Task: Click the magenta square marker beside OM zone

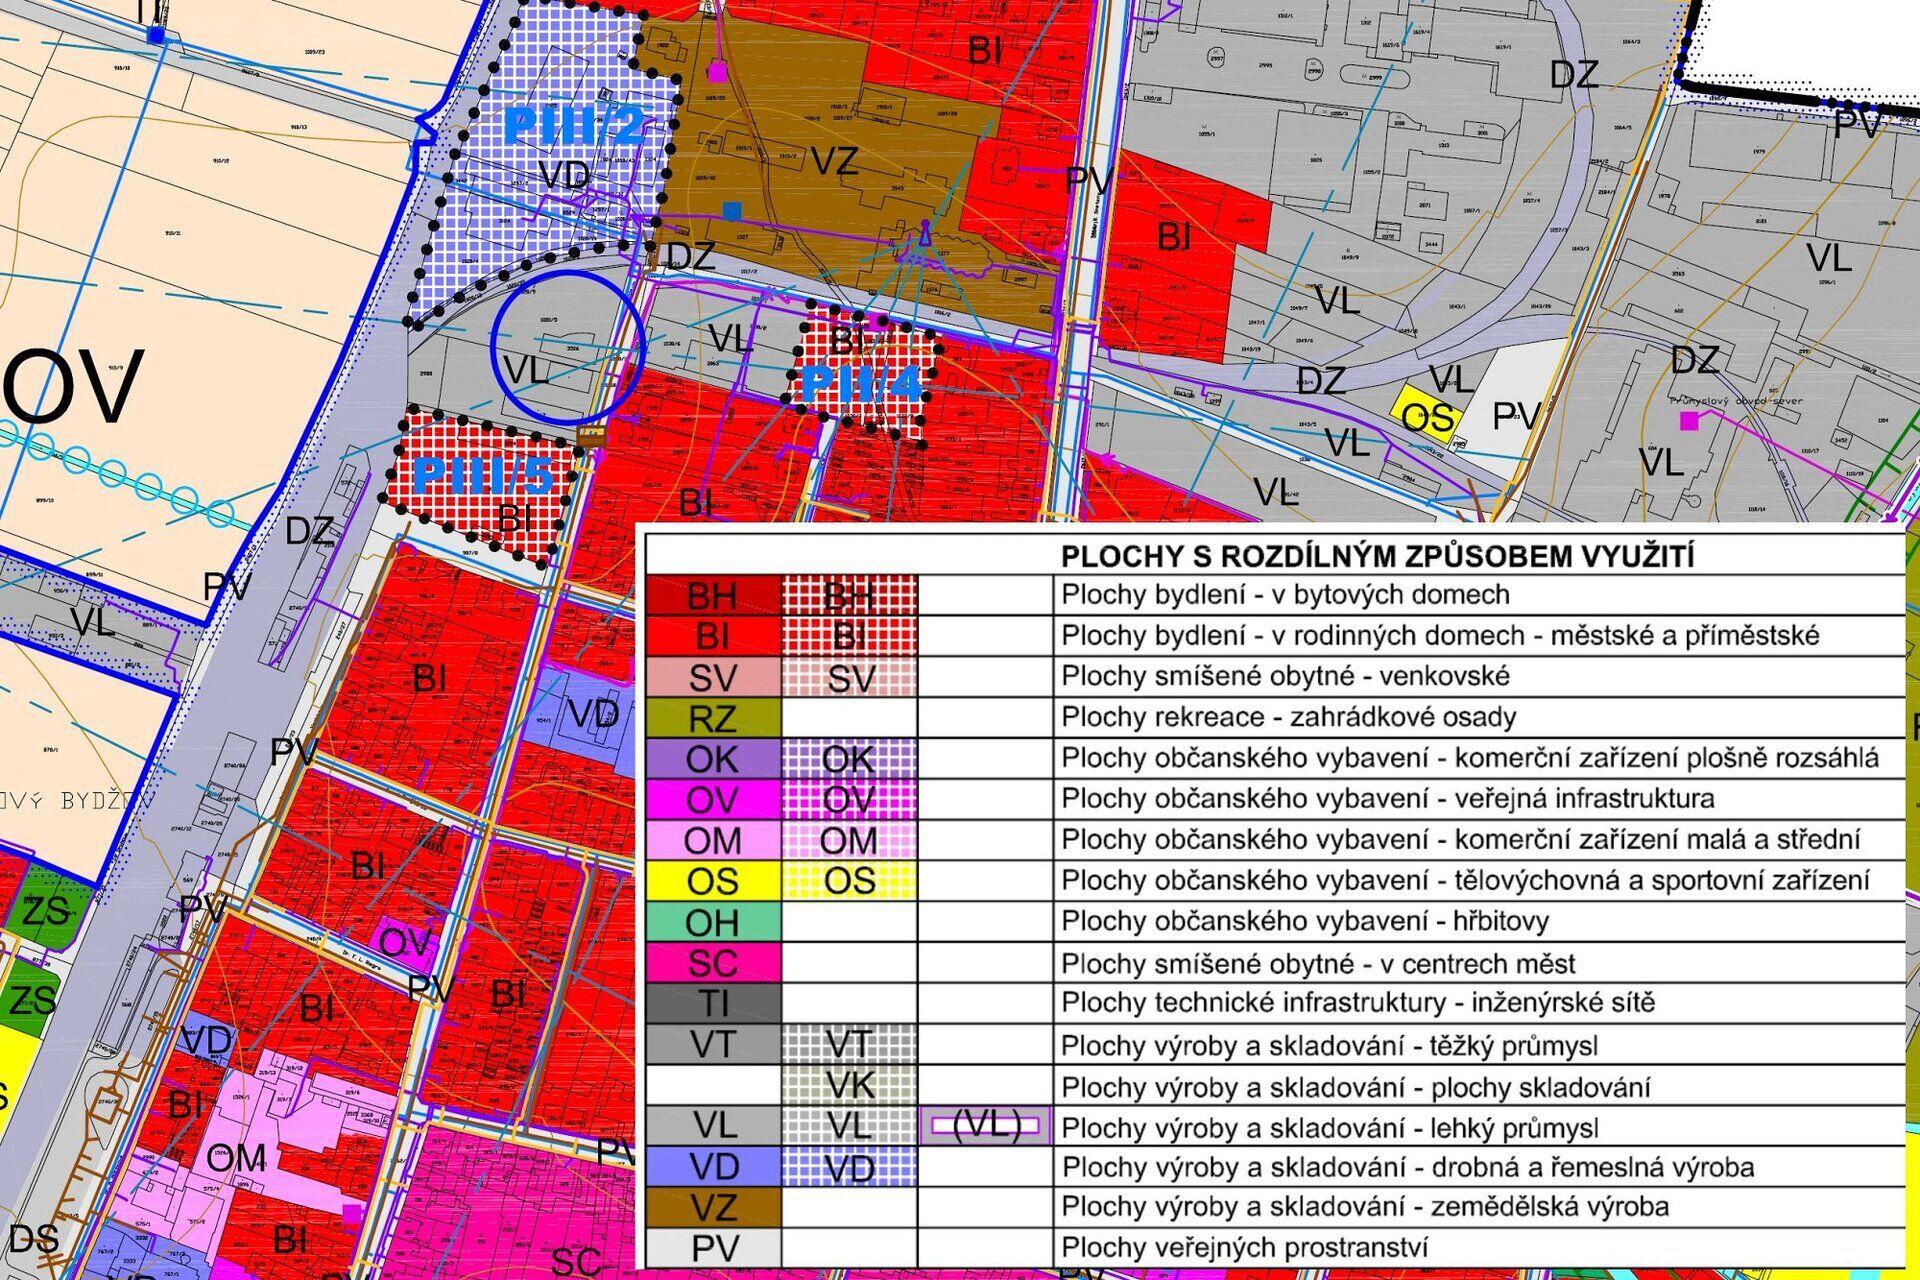Action: click(x=351, y=1212)
